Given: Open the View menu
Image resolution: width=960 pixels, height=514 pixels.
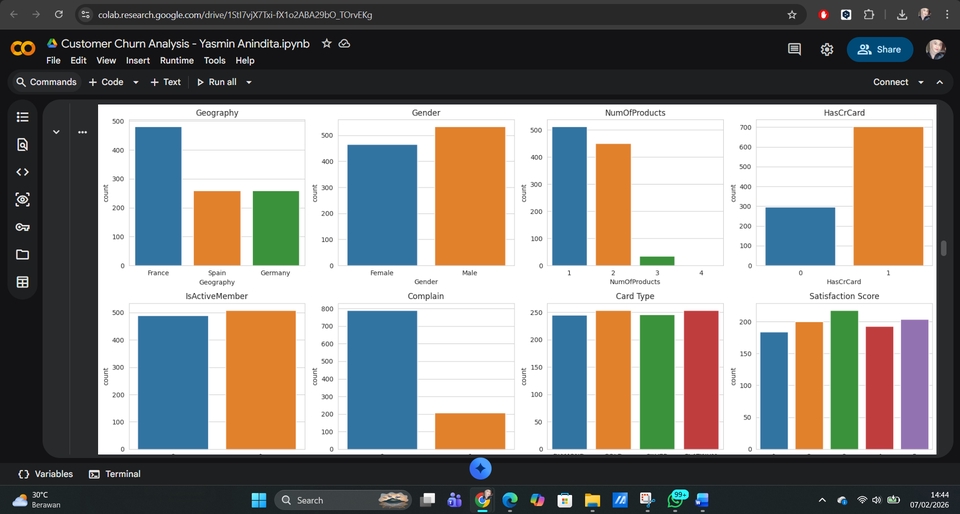Looking at the screenshot, I should pos(106,61).
